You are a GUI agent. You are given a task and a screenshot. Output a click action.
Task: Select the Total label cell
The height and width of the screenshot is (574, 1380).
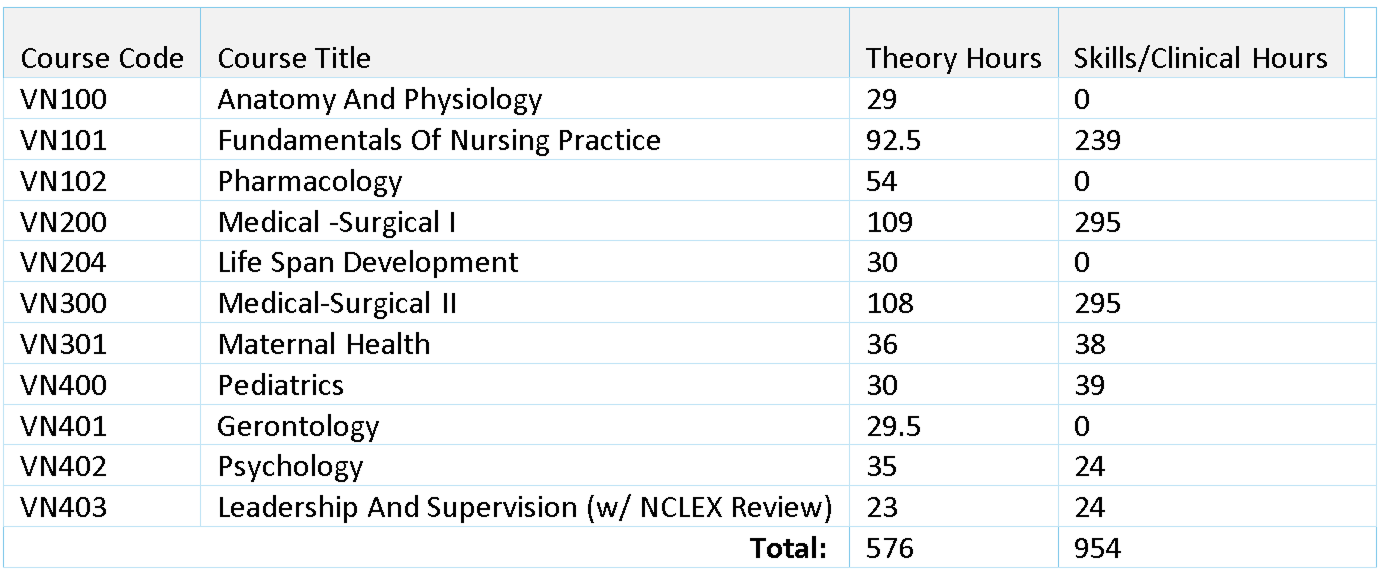pos(790,548)
